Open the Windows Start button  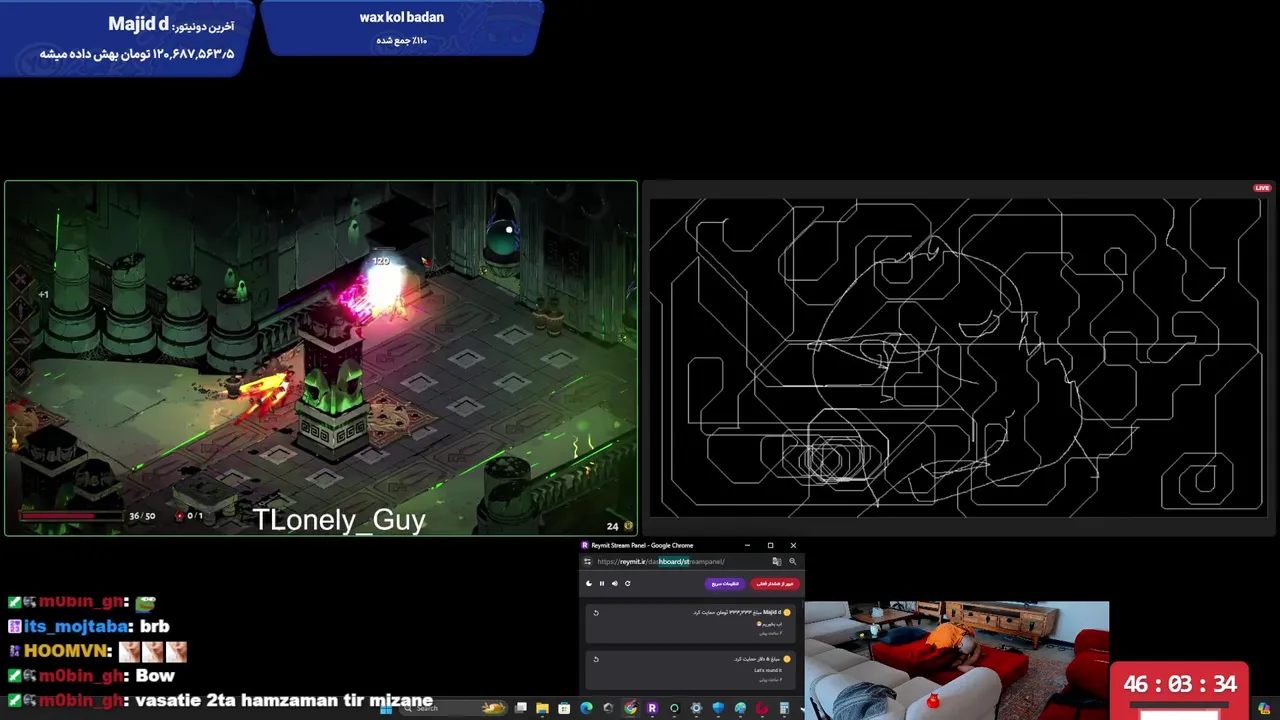click(386, 709)
